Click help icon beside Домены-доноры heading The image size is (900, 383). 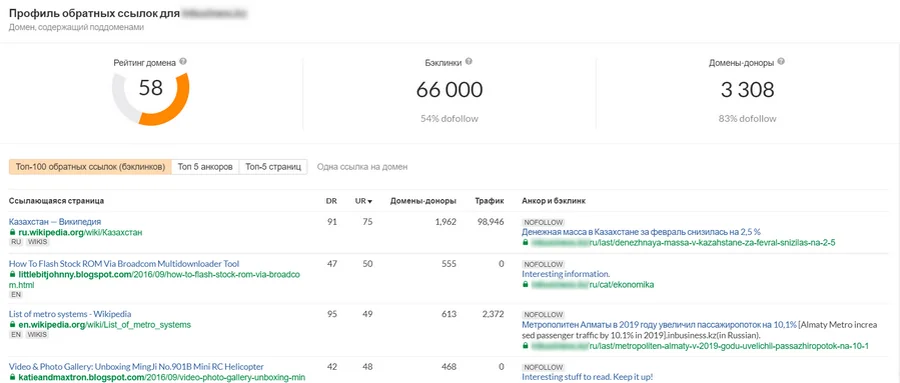(781, 62)
